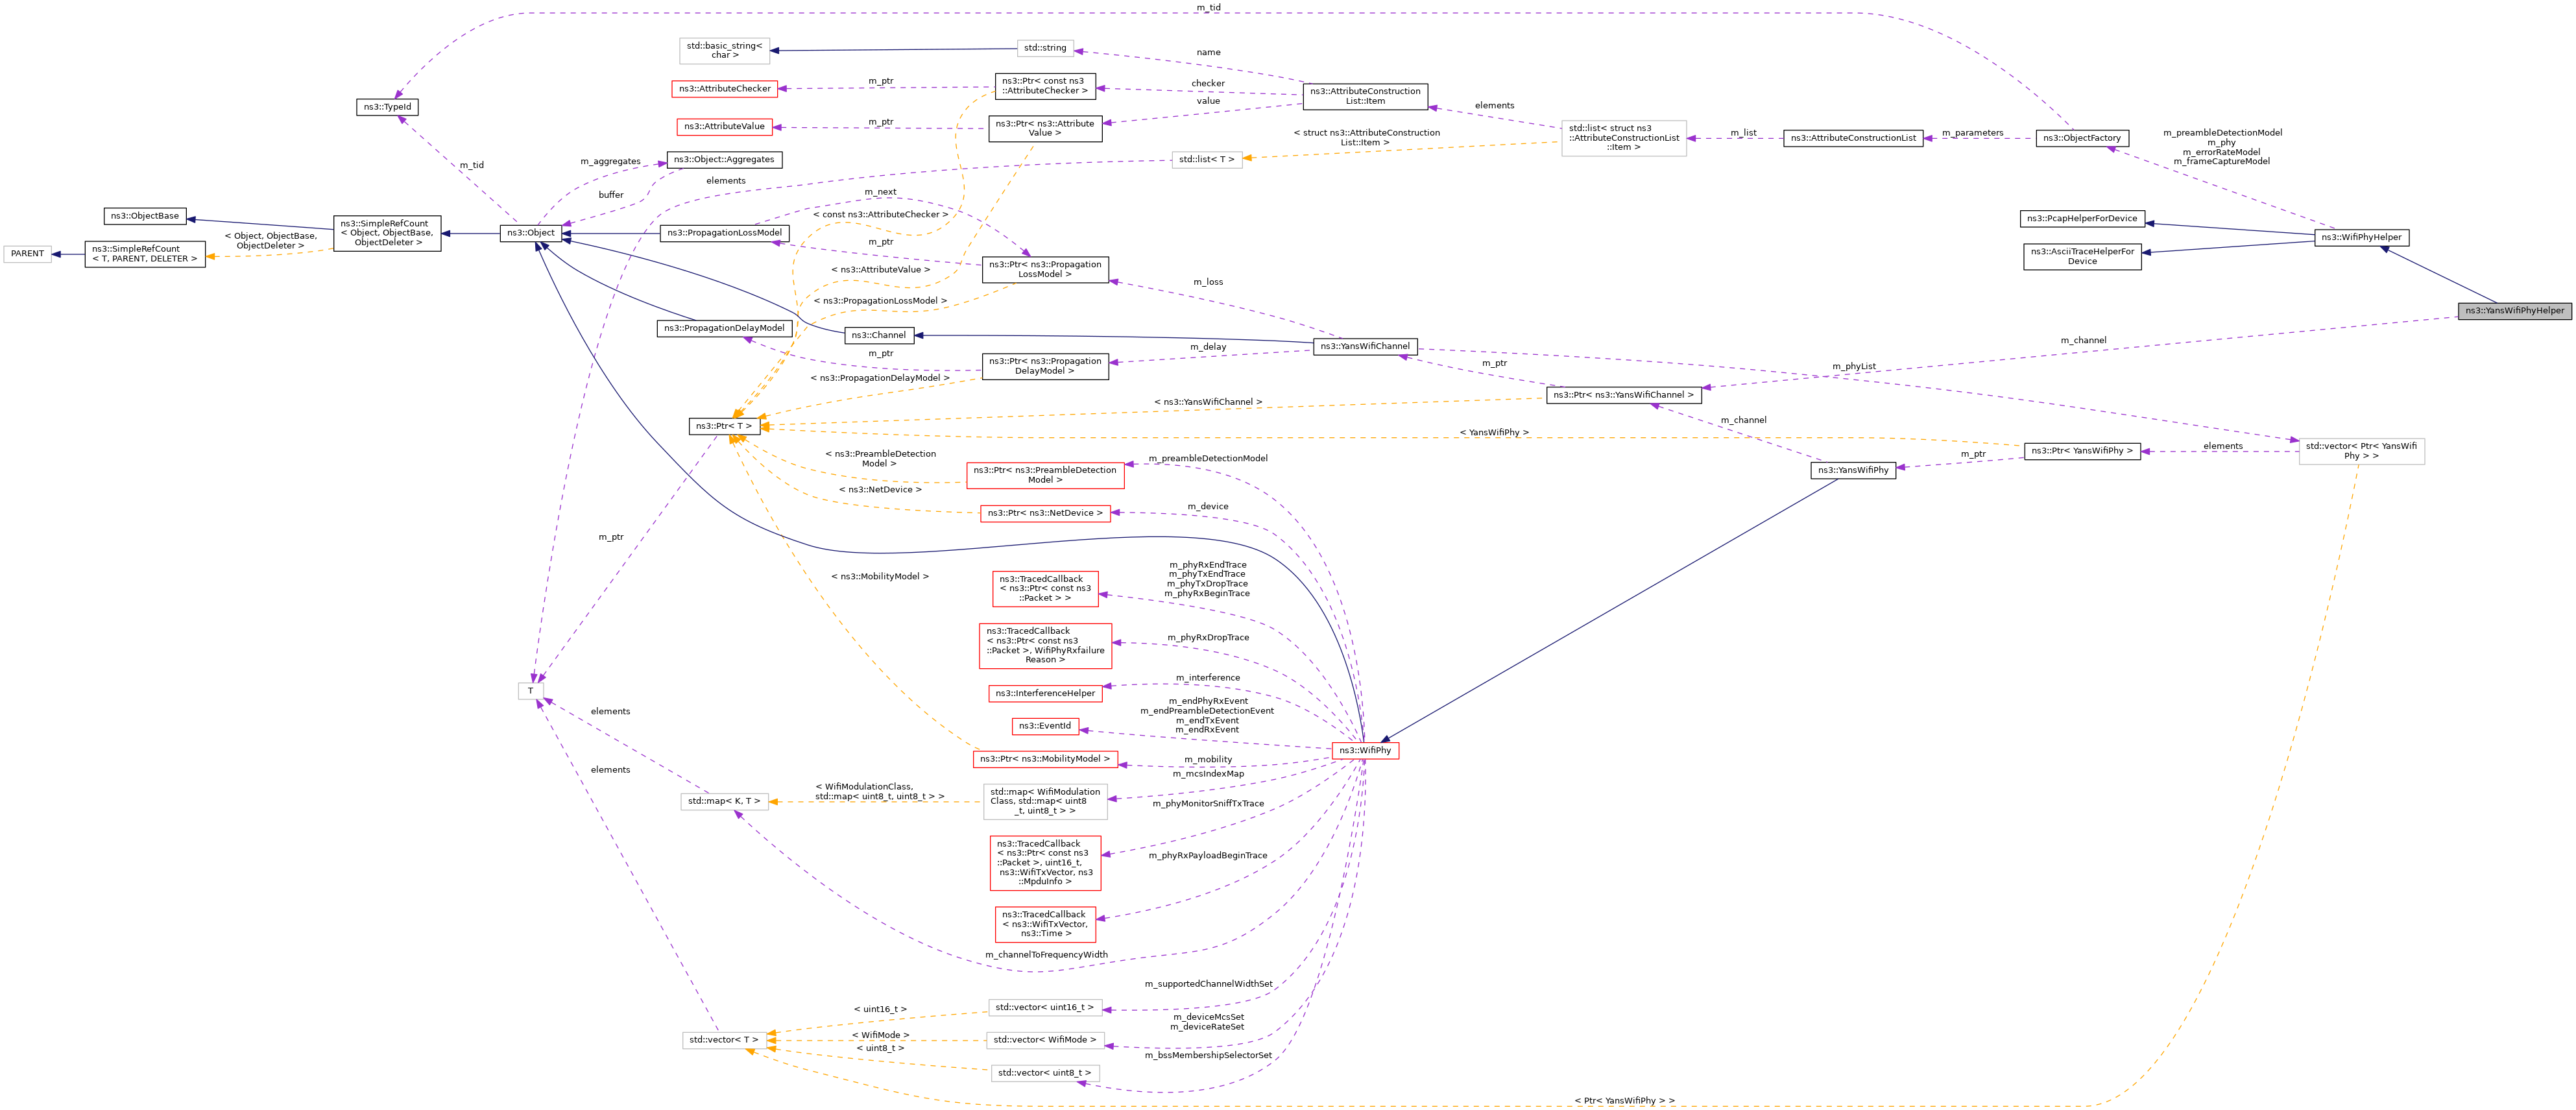
Task: Open the ns3::YansWifiChannel node
Action: click(1365, 347)
